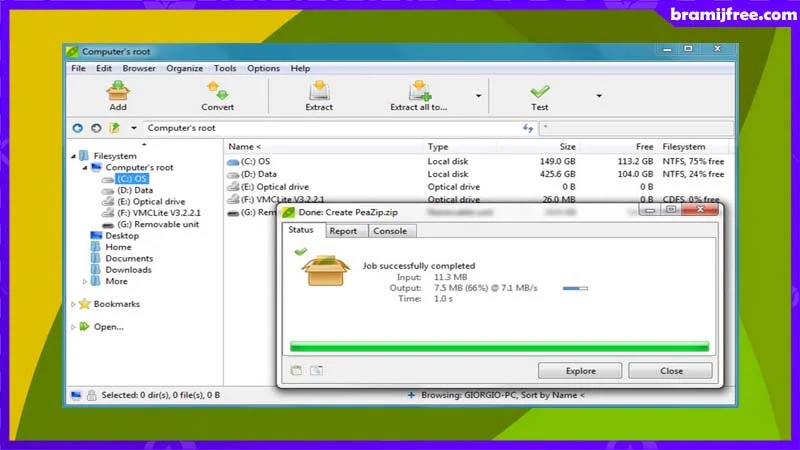The height and width of the screenshot is (450, 800).
Task: Select (D:) Data in the tree
Action: click(x=135, y=190)
